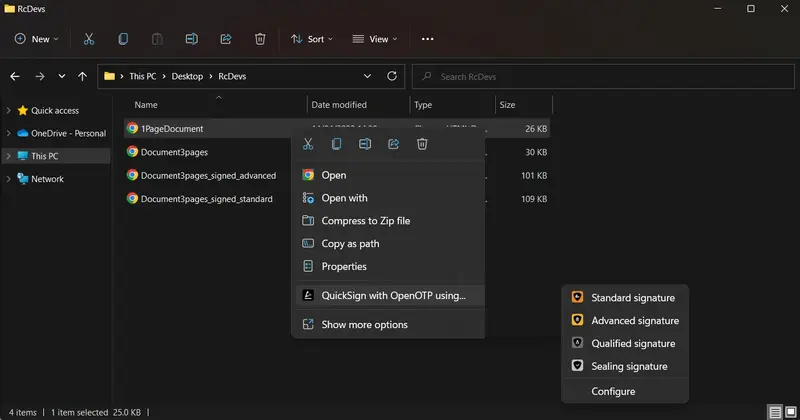The image size is (800, 420).
Task: Choose Show more options
Action: click(389, 325)
